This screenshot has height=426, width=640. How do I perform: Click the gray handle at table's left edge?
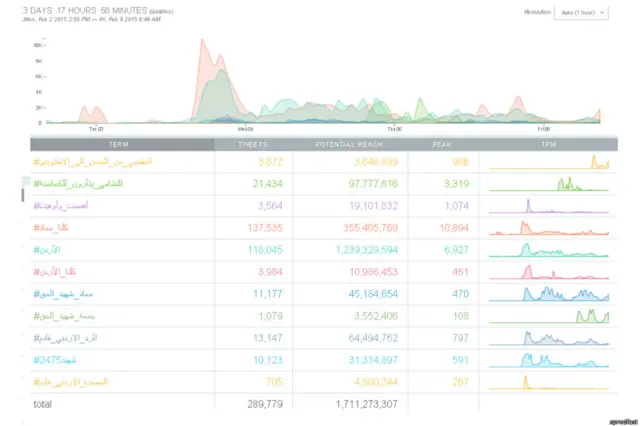pos(23,193)
